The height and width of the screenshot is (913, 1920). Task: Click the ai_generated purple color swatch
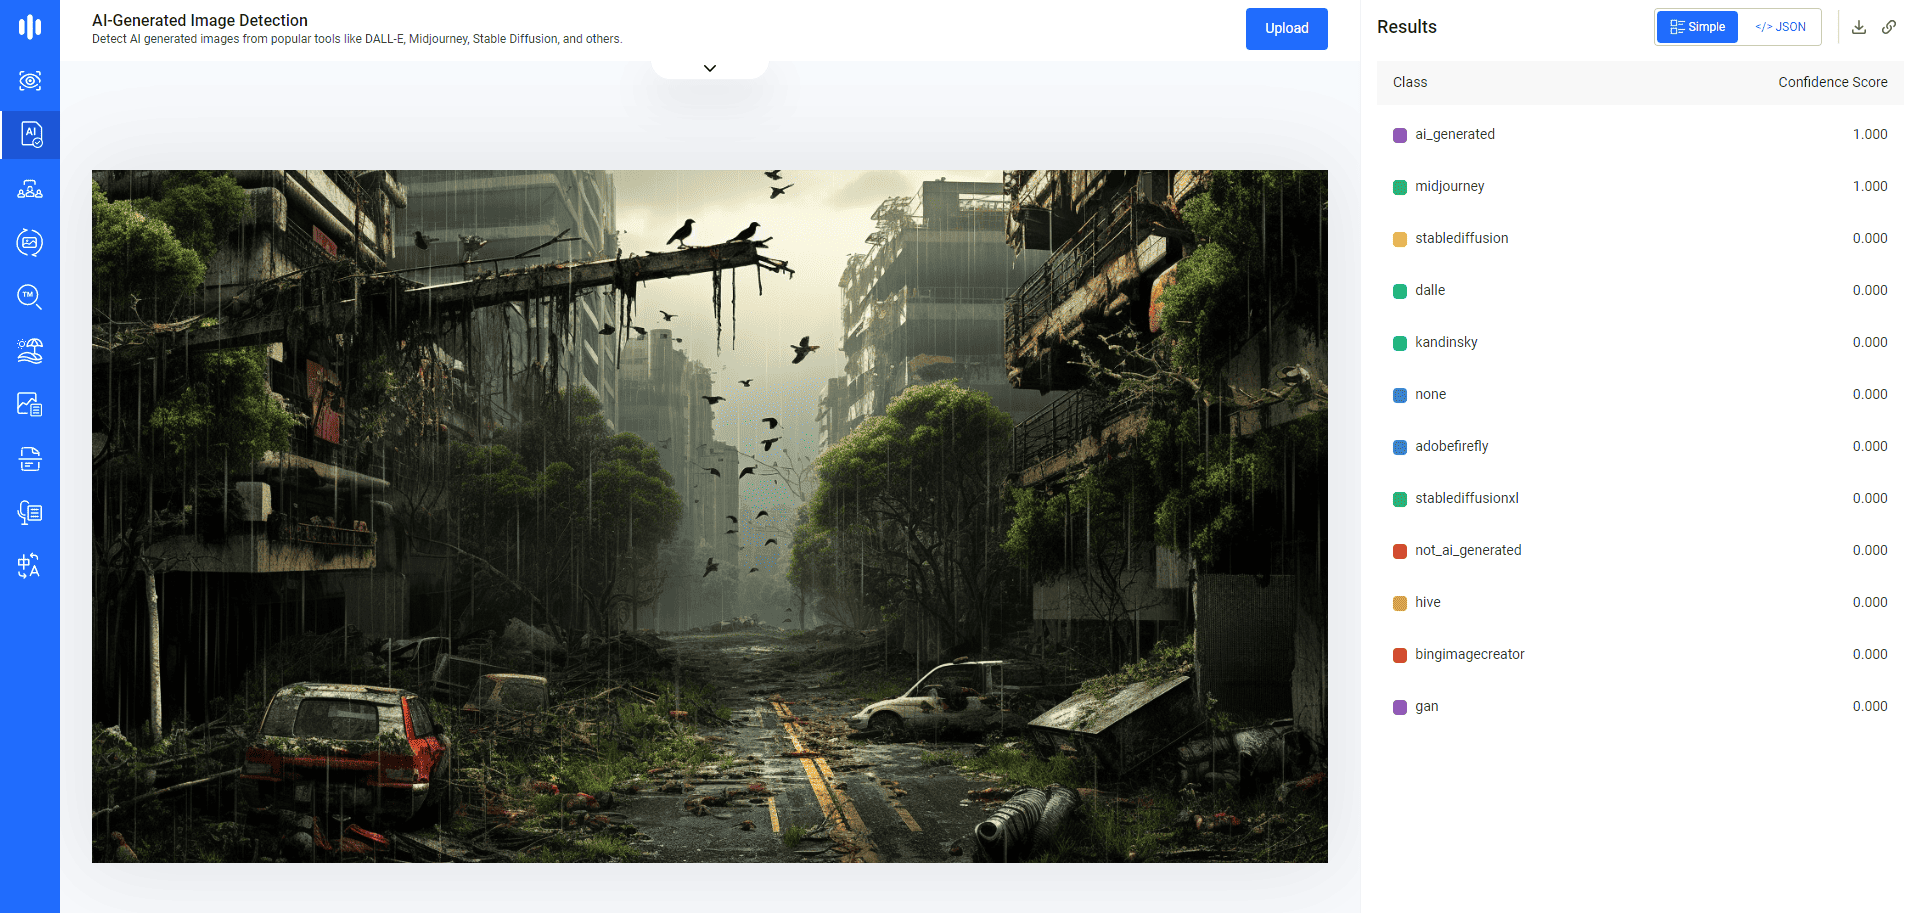[x=1400, y=135]
